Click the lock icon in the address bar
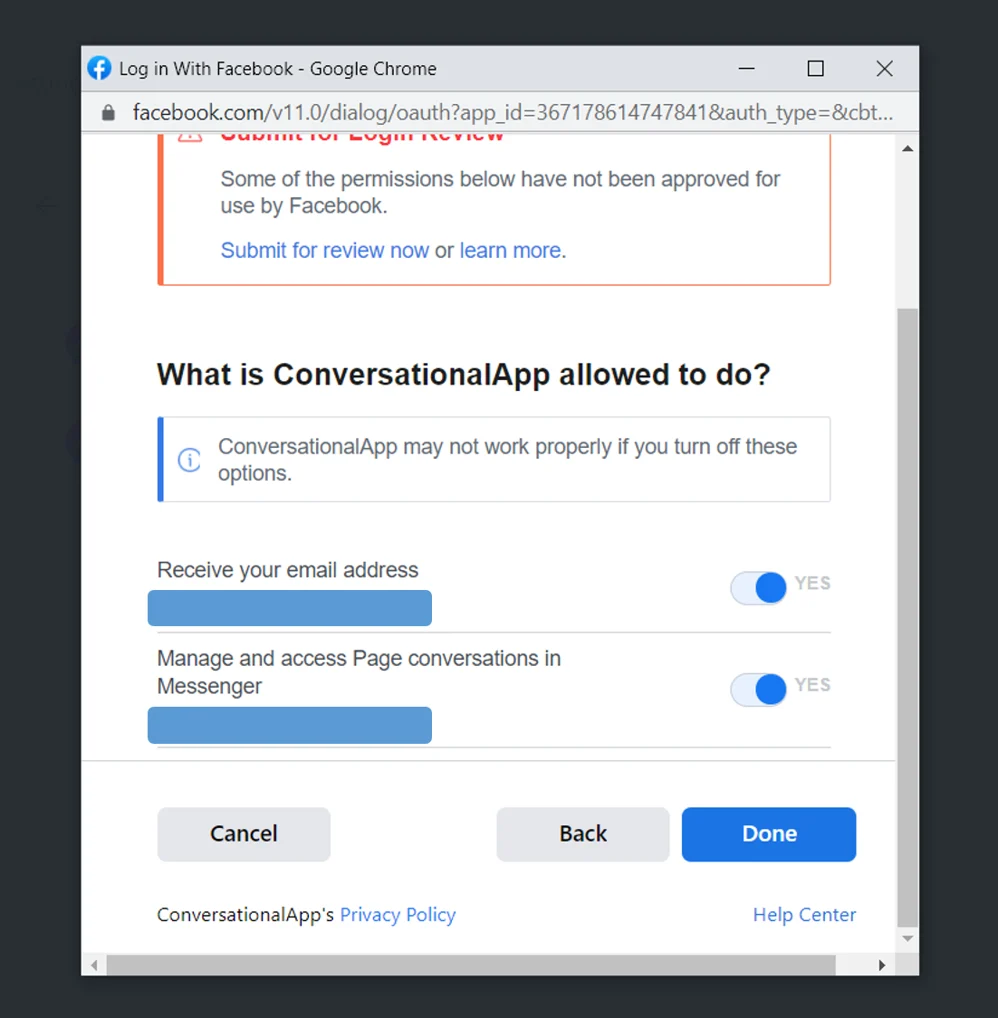Screen dimensions: 998x1018 tap(109, 113)
